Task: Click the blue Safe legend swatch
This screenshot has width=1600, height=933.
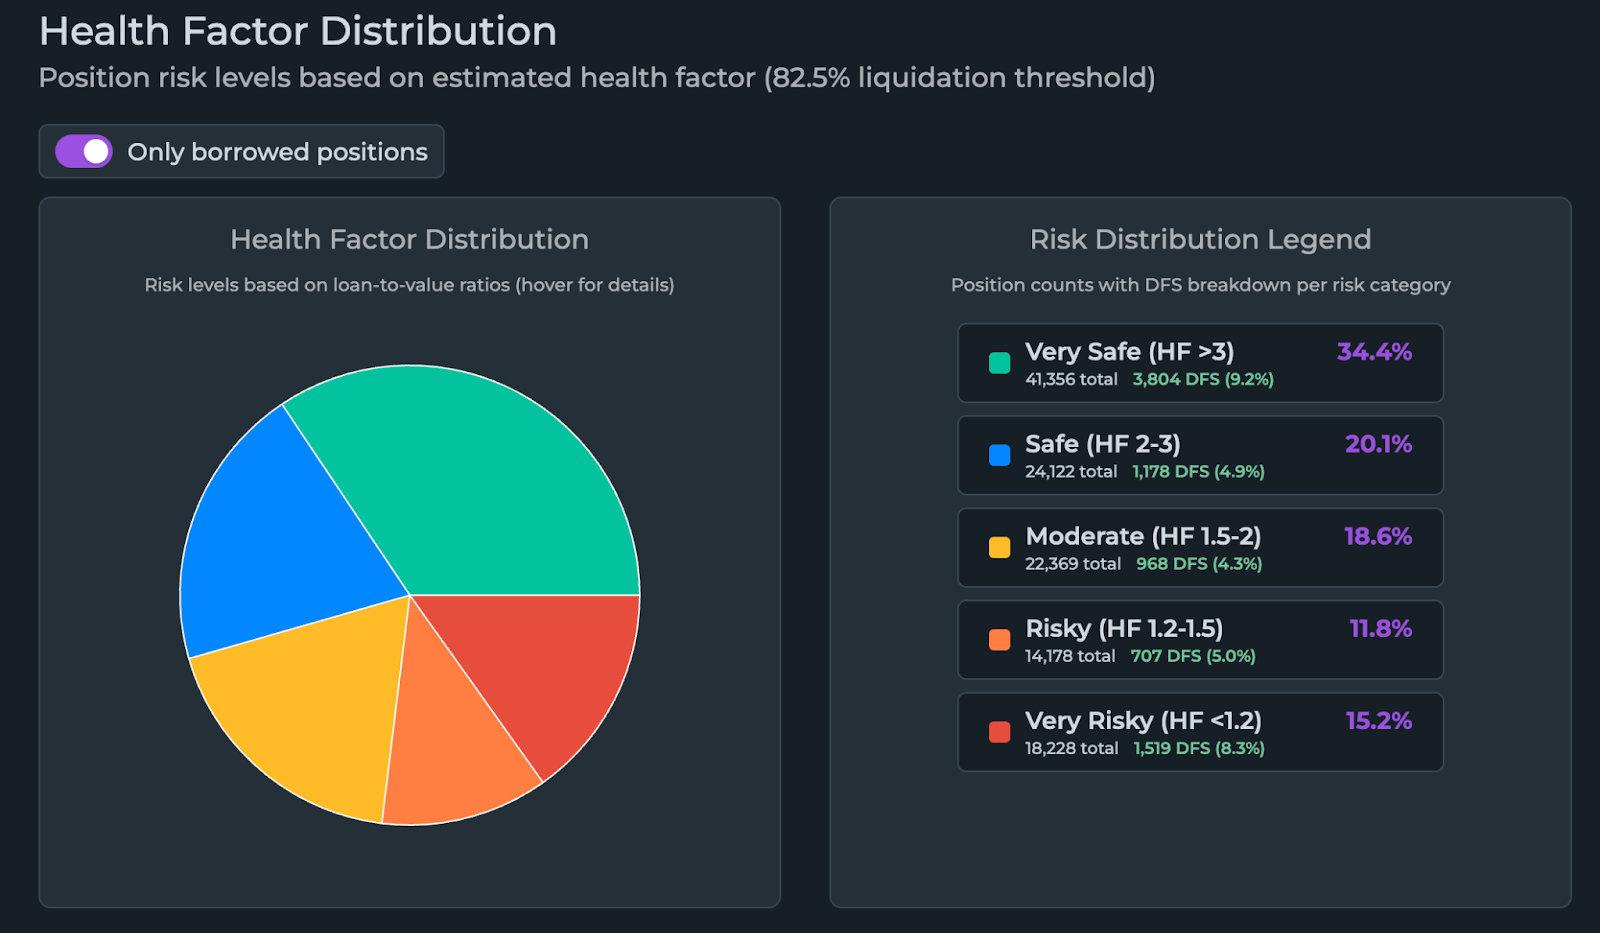Action: click(x=999, y=455)
